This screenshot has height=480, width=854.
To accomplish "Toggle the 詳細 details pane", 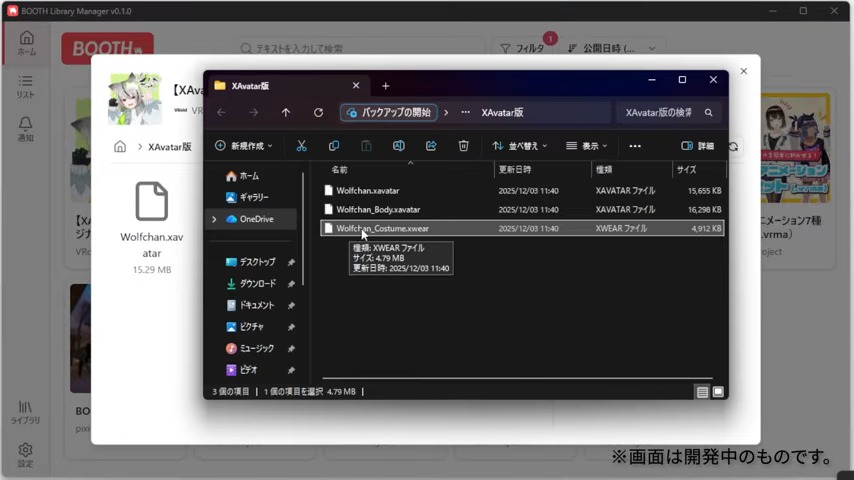I will 698,146.
